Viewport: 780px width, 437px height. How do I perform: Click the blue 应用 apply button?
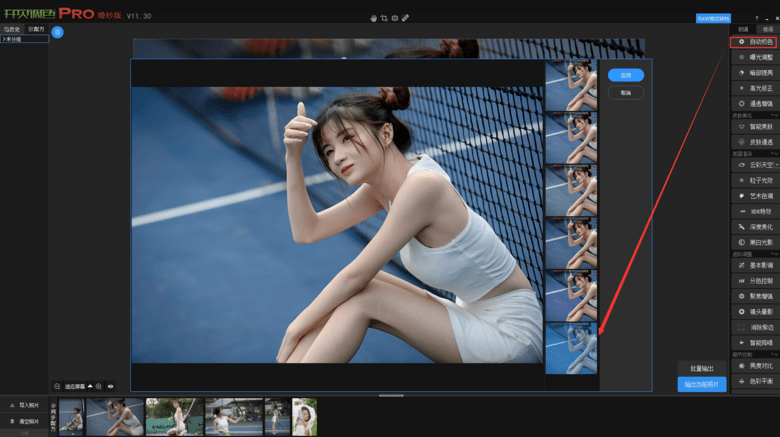pos(625,75)
